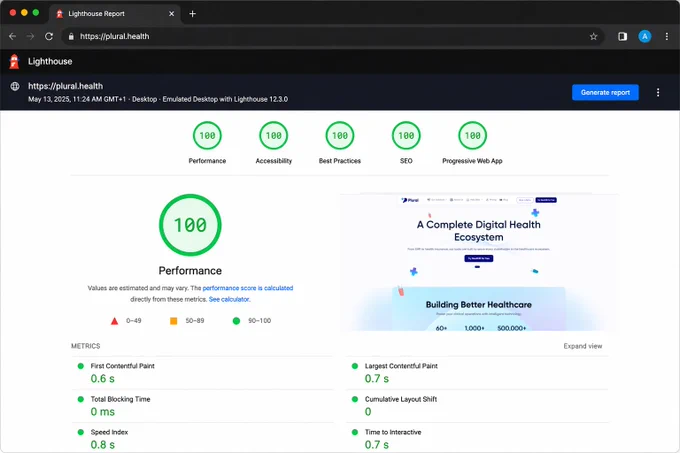Open Lighthouse report tools three-dot menu
Screen dimensions: 680x453
[x=658, y=92]
